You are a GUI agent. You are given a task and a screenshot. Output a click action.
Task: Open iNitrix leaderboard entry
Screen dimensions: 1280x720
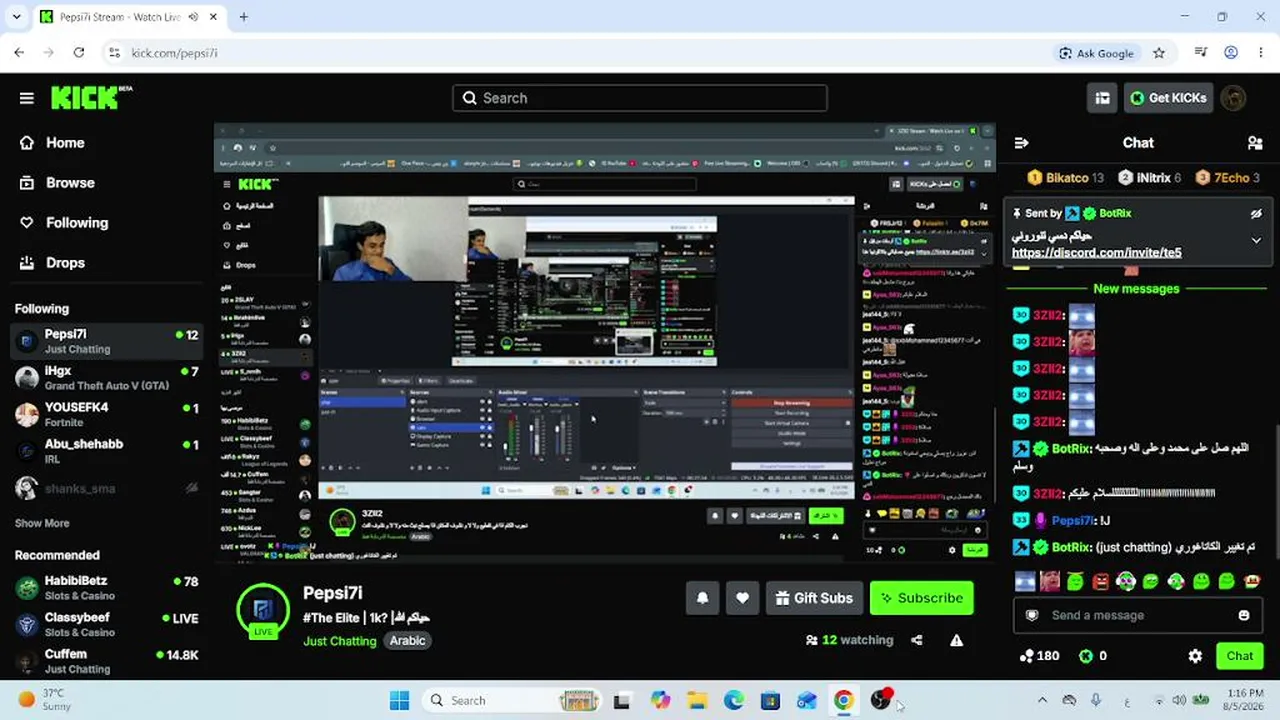[1149, 178]
